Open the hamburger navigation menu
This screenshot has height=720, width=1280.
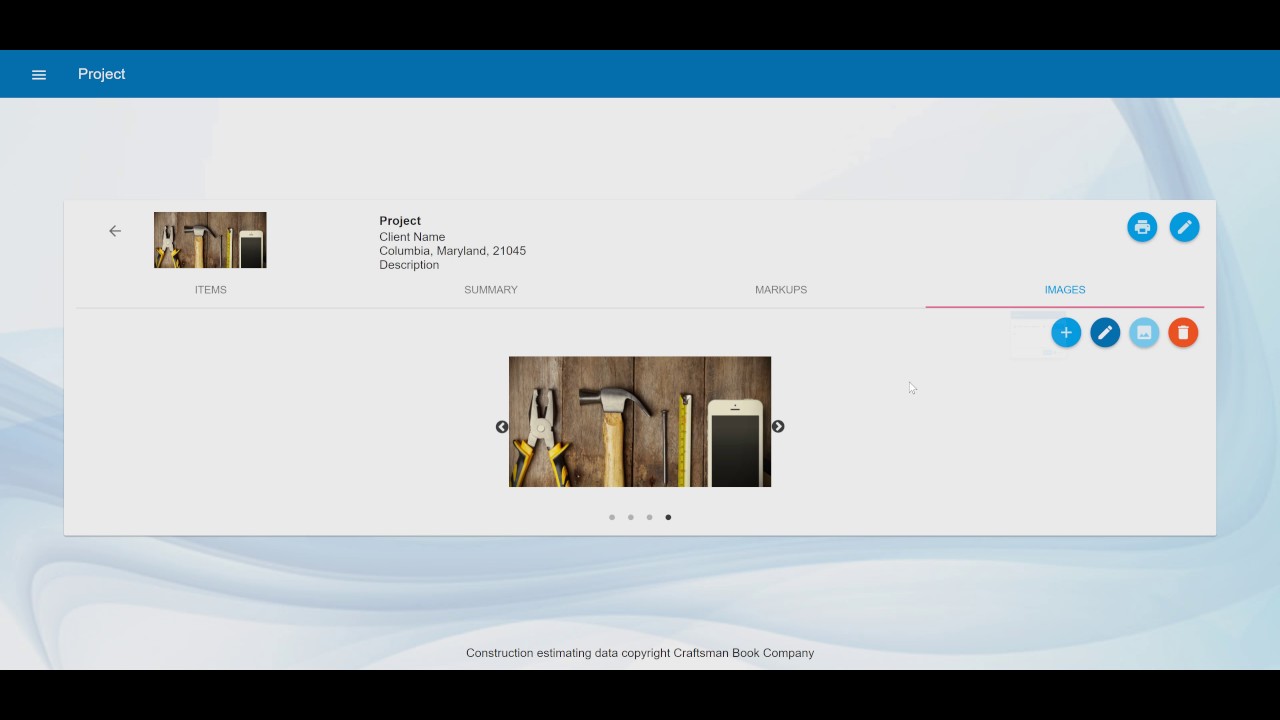[39, 74]
